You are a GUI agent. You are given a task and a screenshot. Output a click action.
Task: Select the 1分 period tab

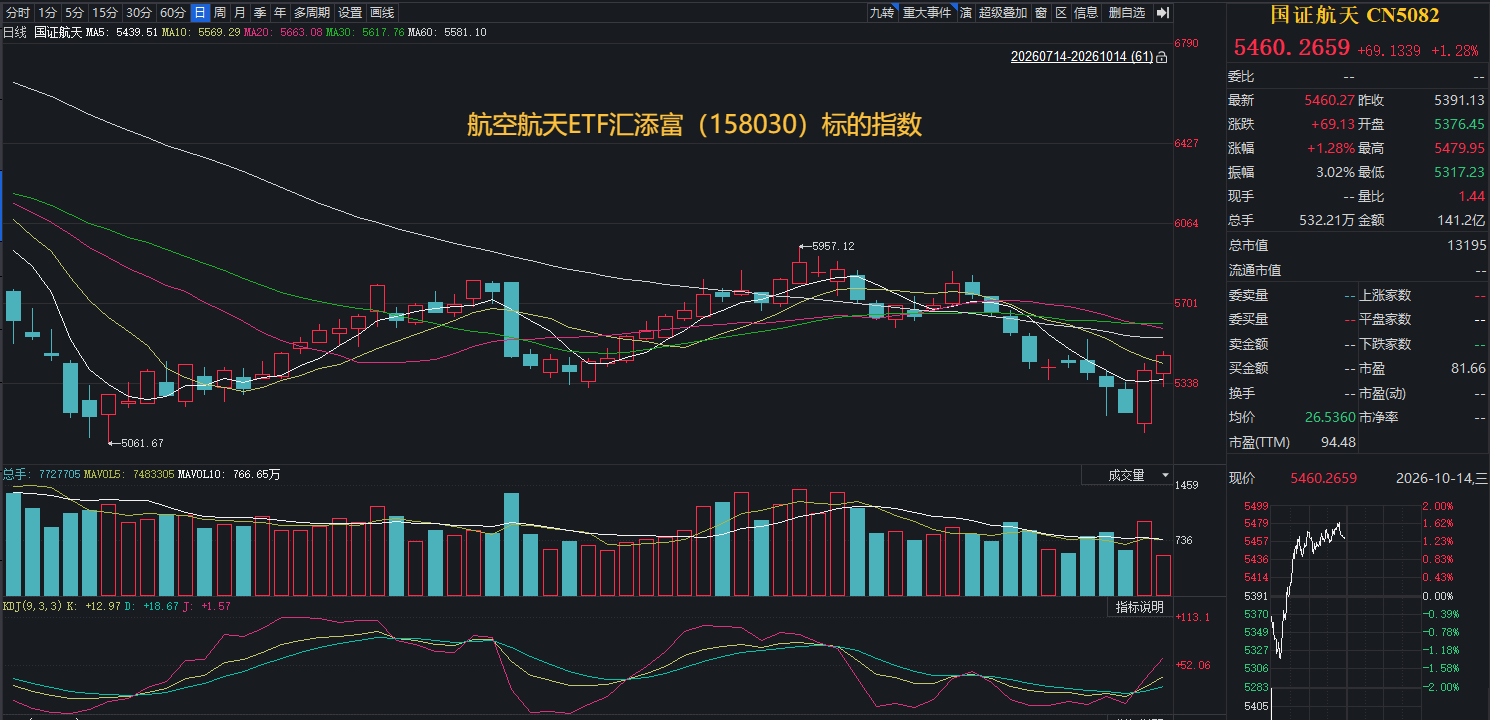coord(48,13)
